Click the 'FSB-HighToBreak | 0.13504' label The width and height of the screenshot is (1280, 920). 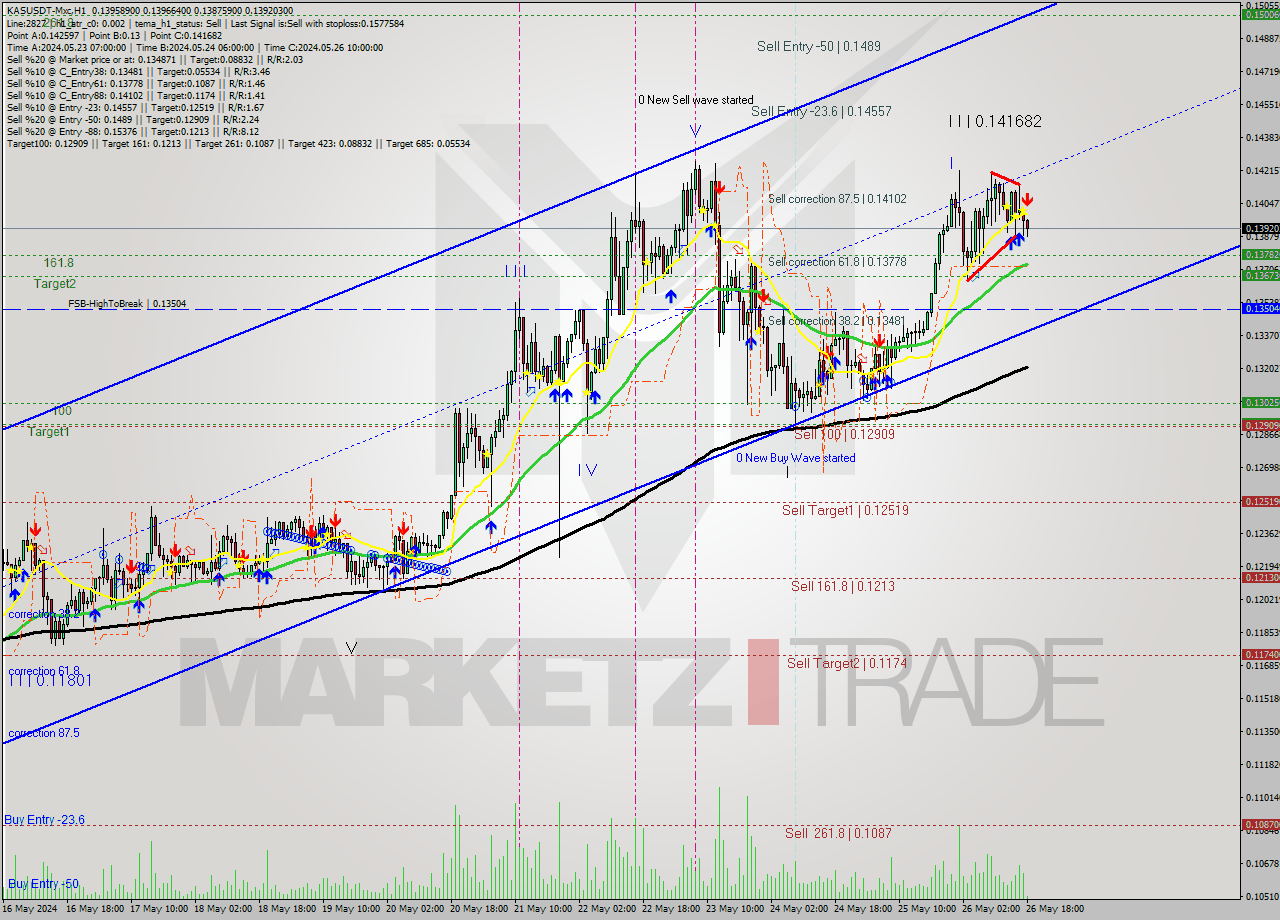coord(127,304)
